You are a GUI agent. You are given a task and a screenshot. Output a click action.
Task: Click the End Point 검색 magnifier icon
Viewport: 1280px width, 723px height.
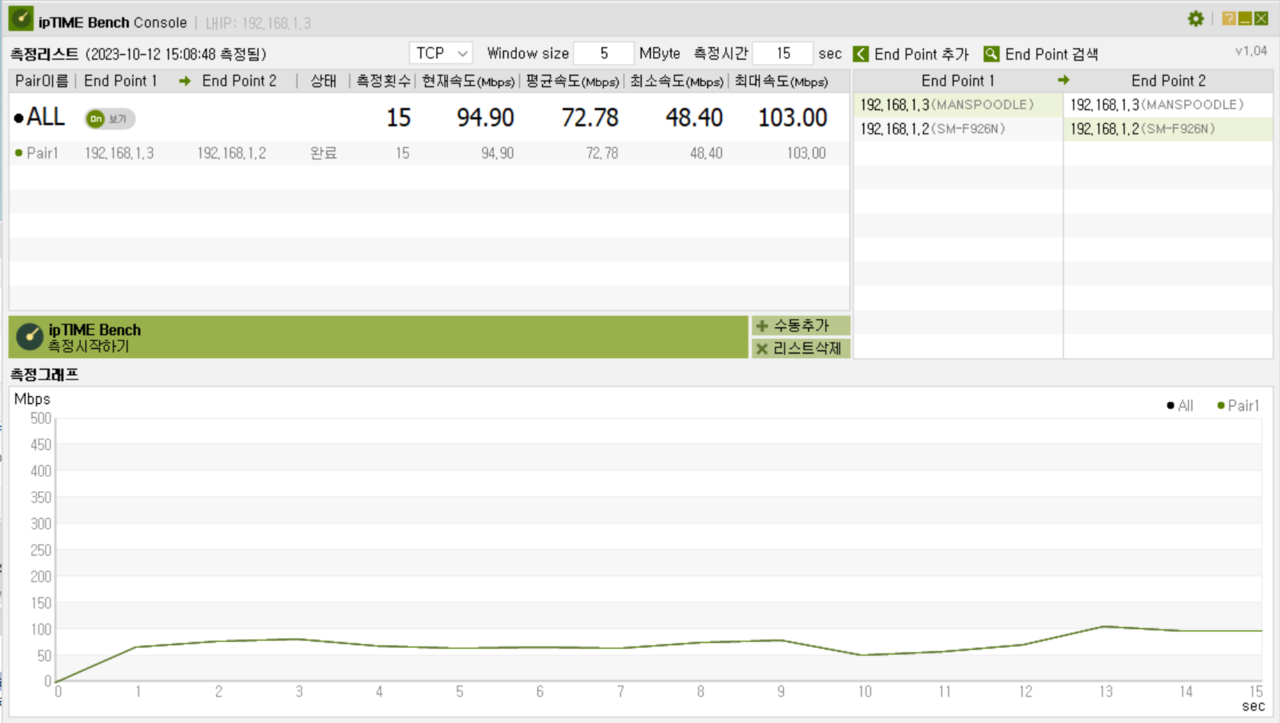click(991, 54)
